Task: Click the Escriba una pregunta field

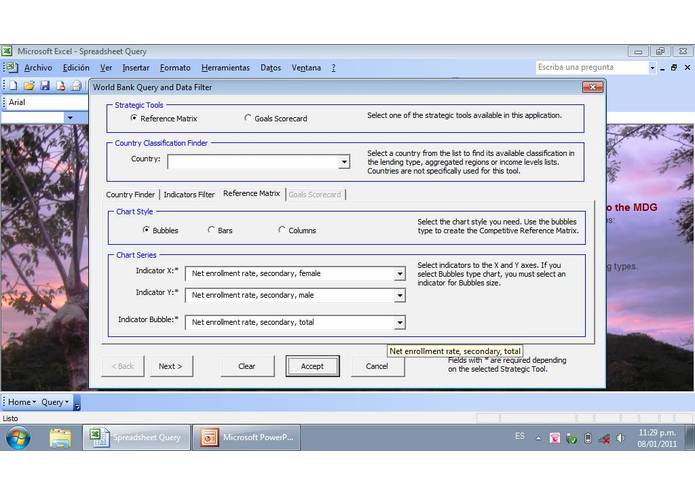Action: [x=592, y=67]
